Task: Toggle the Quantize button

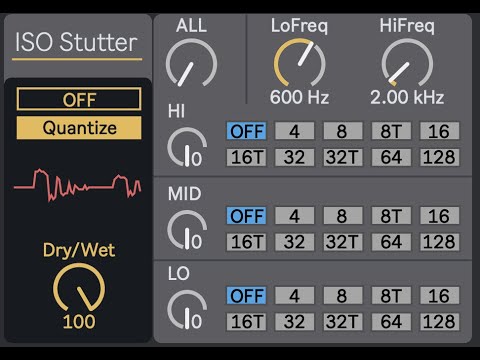Action: (x=79, y=128)
